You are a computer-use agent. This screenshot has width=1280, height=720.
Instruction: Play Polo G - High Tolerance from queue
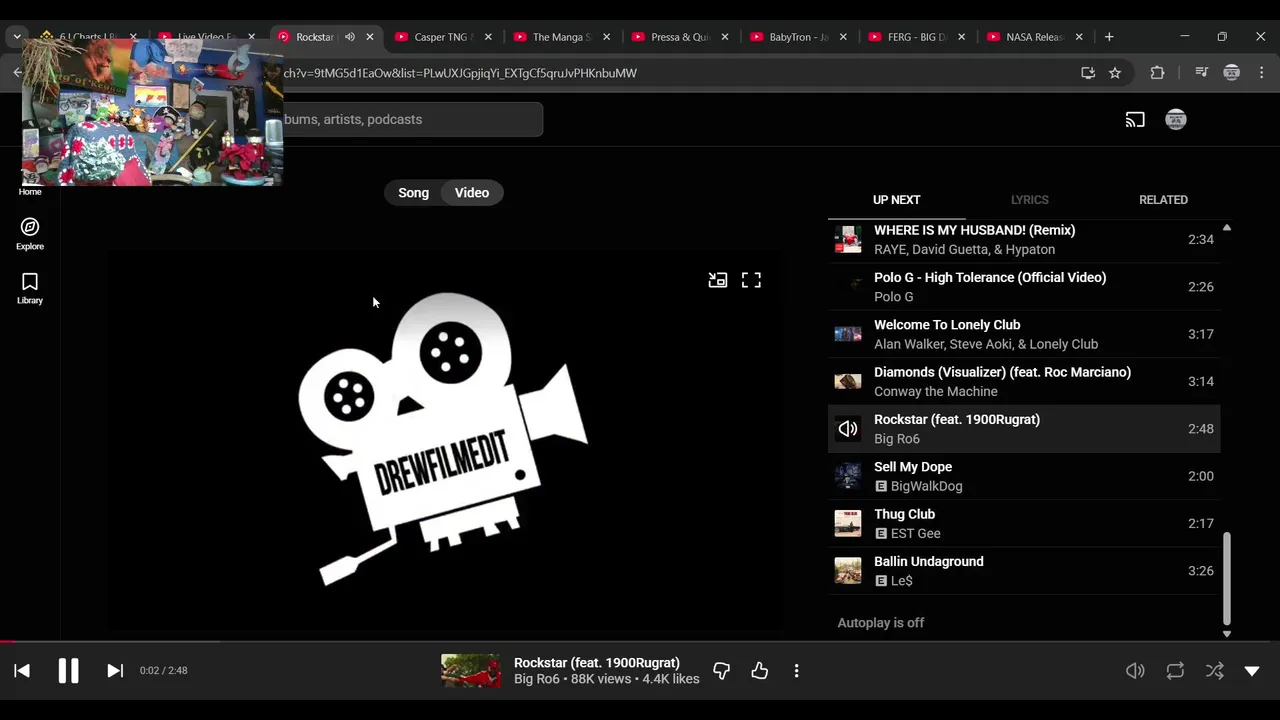1024,287
